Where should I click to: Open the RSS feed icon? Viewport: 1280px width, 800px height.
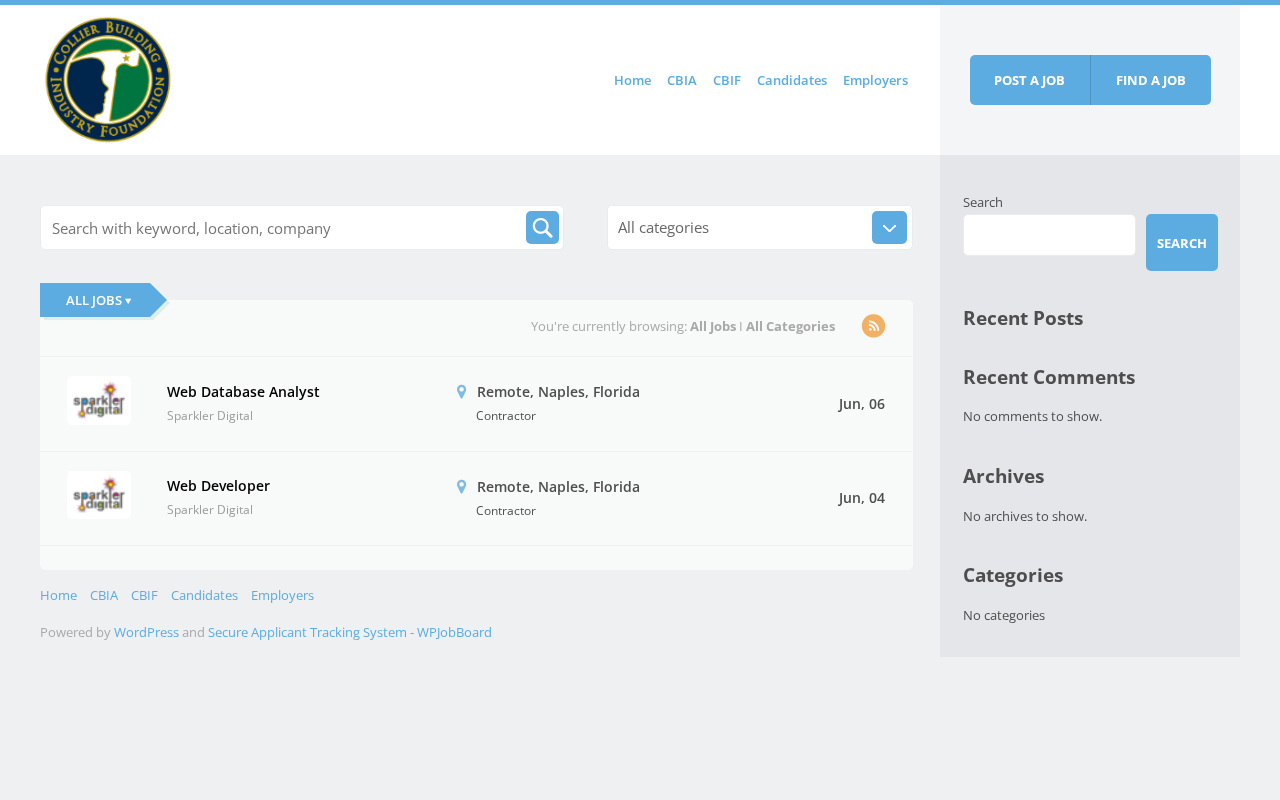pos(873,326)
